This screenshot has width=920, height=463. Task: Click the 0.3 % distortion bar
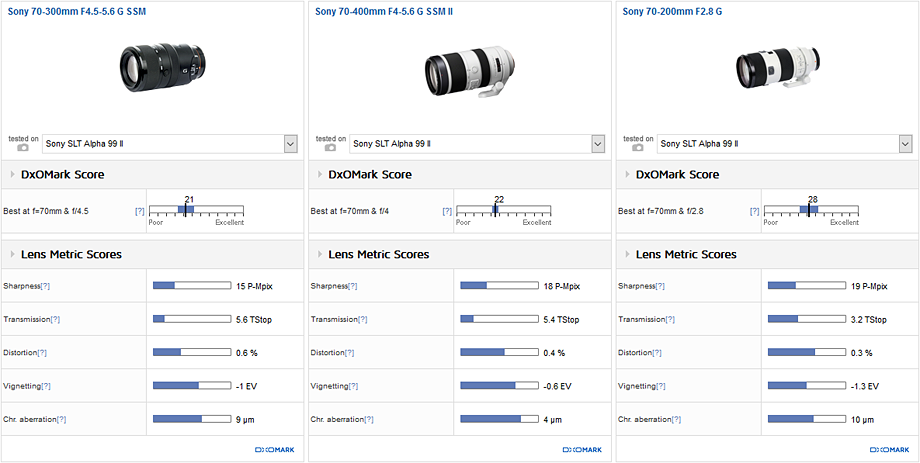click(x=807, y=353)
